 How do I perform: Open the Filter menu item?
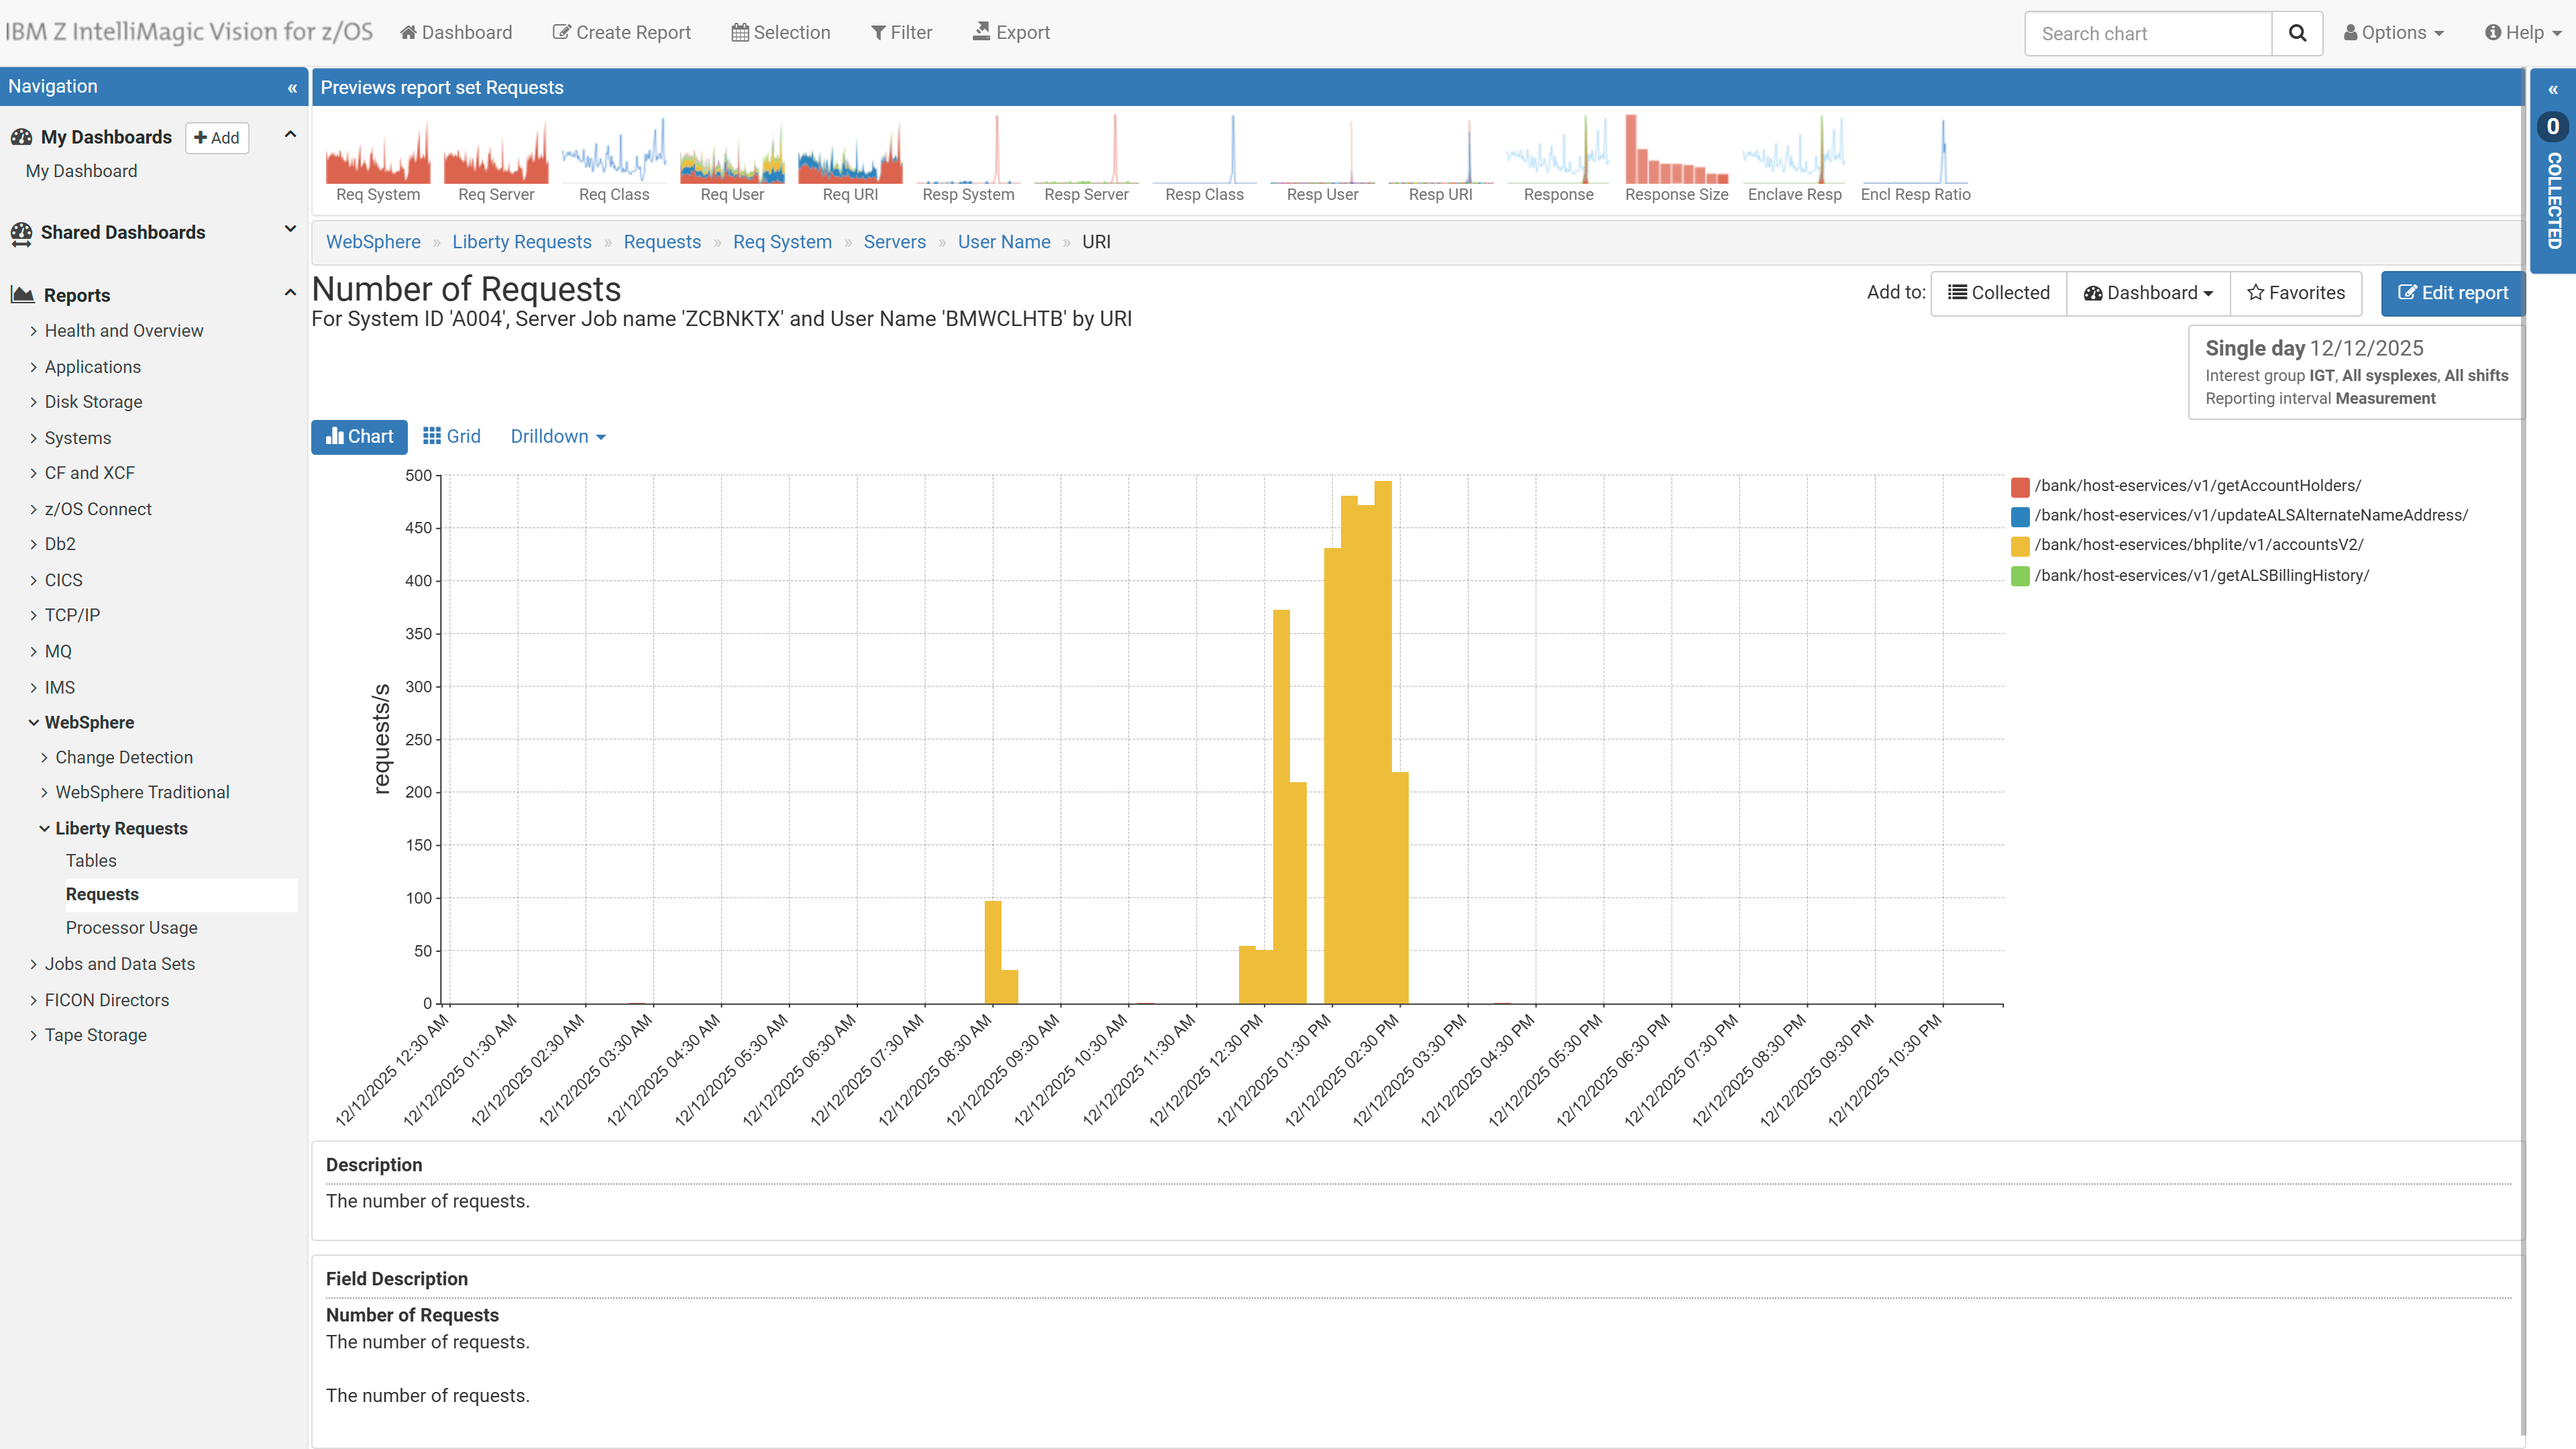click(x=901, y=32)
